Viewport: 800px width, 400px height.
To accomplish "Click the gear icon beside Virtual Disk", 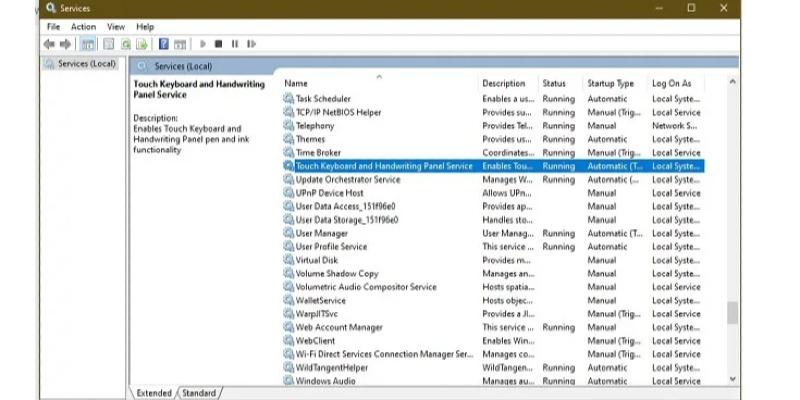I will pyautogui.click(x=289, y=260).
